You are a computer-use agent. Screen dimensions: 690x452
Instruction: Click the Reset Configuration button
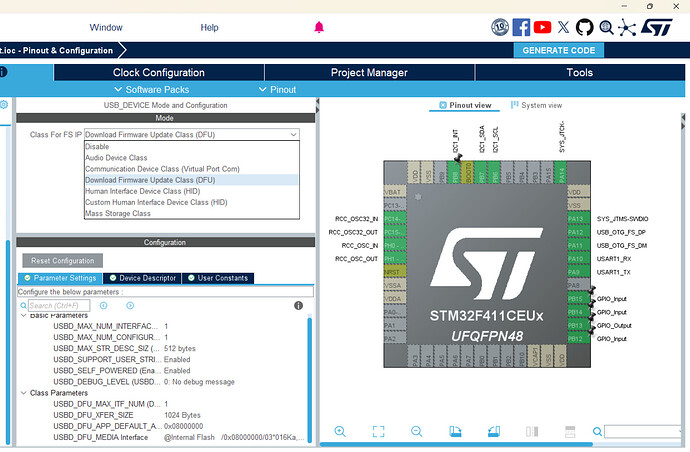[x=64, y=260]
